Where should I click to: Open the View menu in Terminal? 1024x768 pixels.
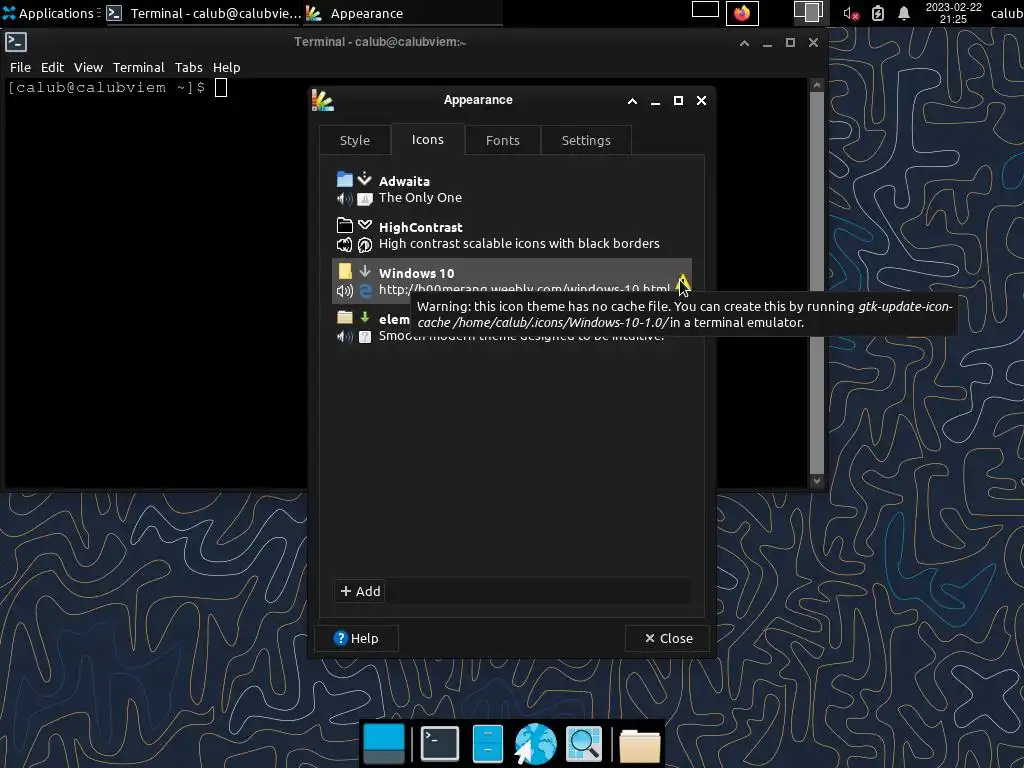(x=88, y=67)
